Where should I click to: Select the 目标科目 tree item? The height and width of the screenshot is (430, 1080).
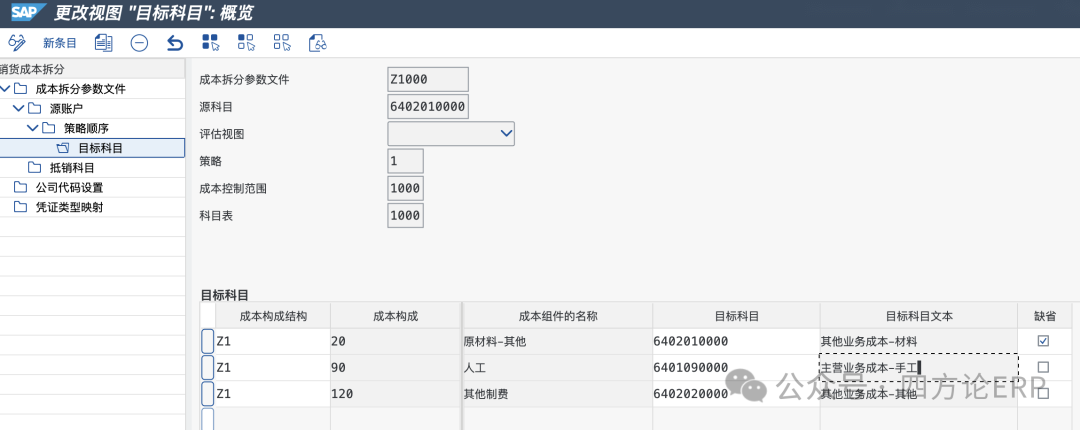[92, 148]
